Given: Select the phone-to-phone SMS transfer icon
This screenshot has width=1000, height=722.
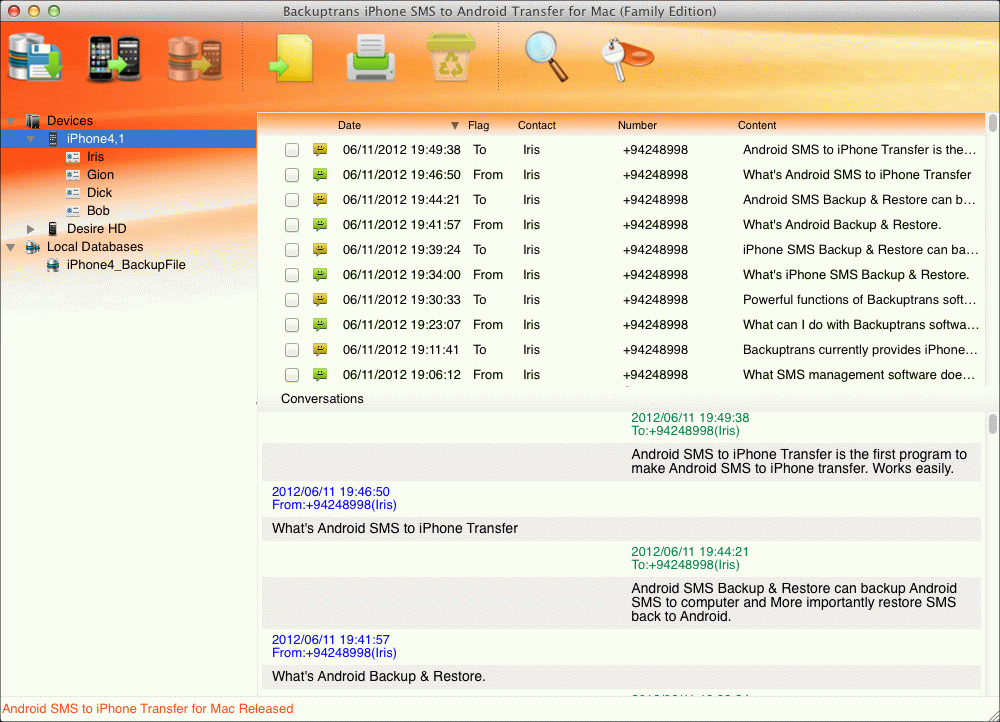Looking at the screenshot, I should point(113,58).
